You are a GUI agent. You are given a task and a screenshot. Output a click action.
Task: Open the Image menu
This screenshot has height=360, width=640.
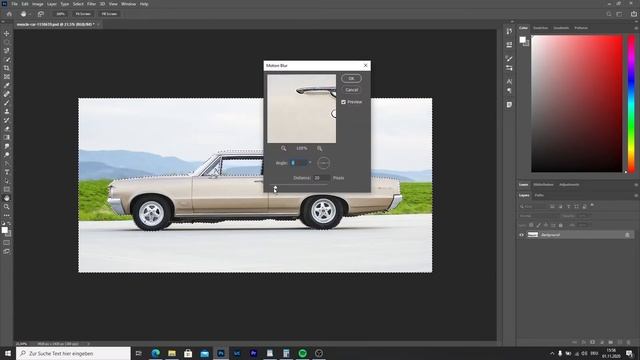[x=38, y=4]
